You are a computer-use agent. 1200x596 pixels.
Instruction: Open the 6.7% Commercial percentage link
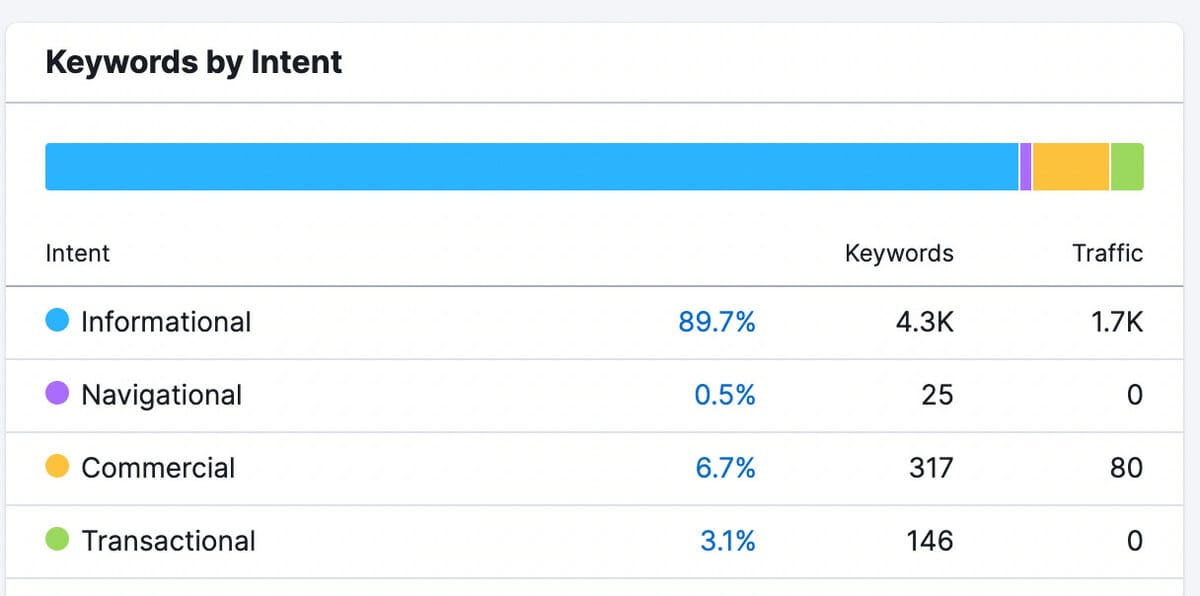point(724,468)
